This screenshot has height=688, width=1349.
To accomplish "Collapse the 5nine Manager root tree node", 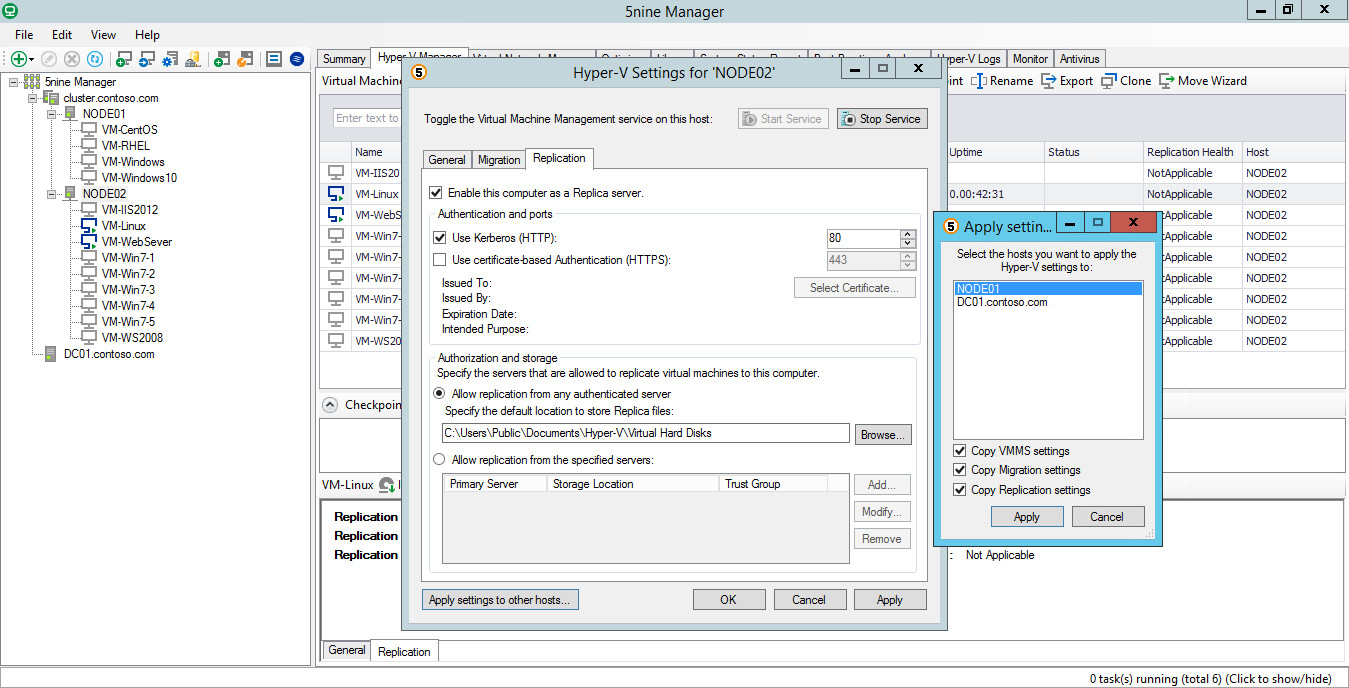I will tap(13, 82).
